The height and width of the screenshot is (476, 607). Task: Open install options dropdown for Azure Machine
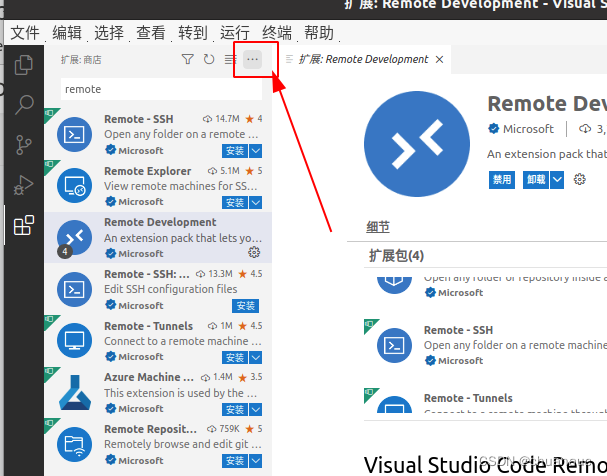click(x=255, y=409)
